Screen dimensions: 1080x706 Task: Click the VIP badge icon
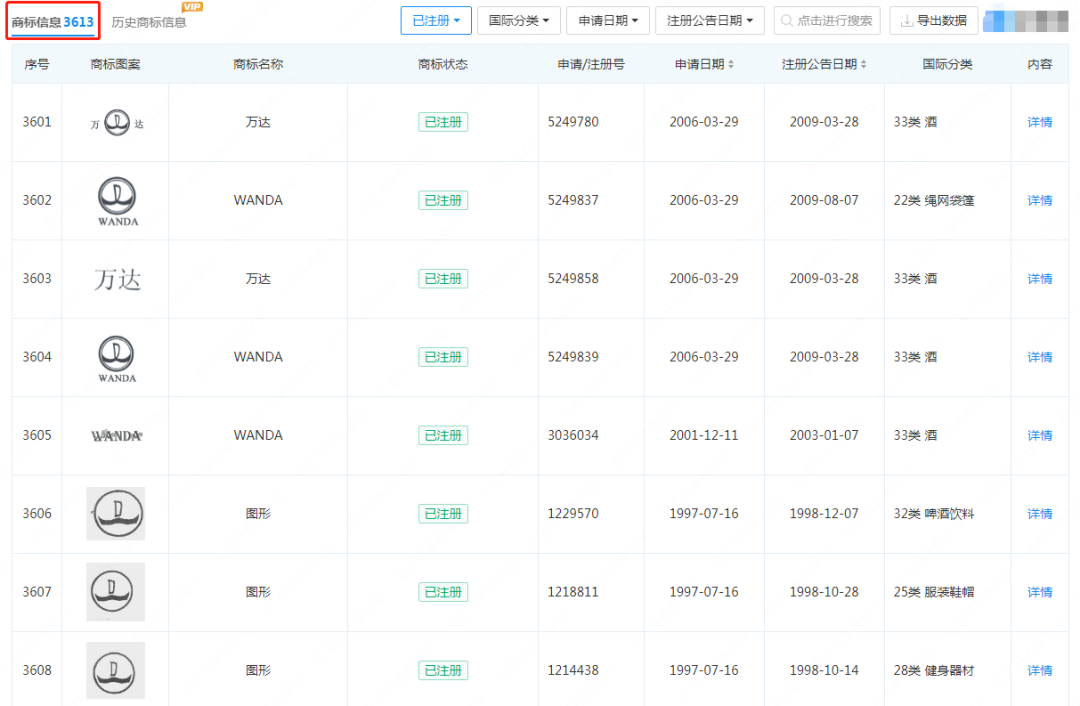pyautogui.click(x=192, y=7)
